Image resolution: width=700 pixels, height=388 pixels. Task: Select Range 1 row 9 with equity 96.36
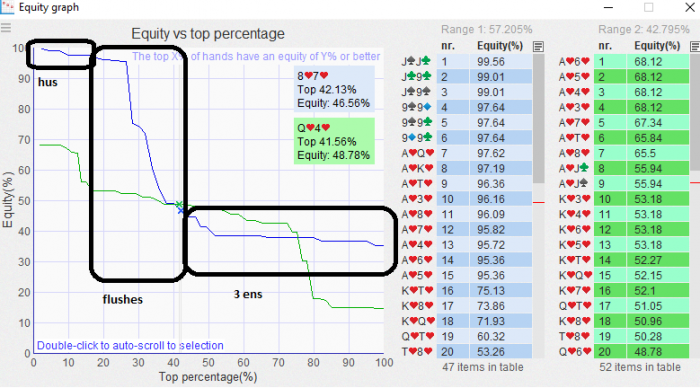(466, 184)
